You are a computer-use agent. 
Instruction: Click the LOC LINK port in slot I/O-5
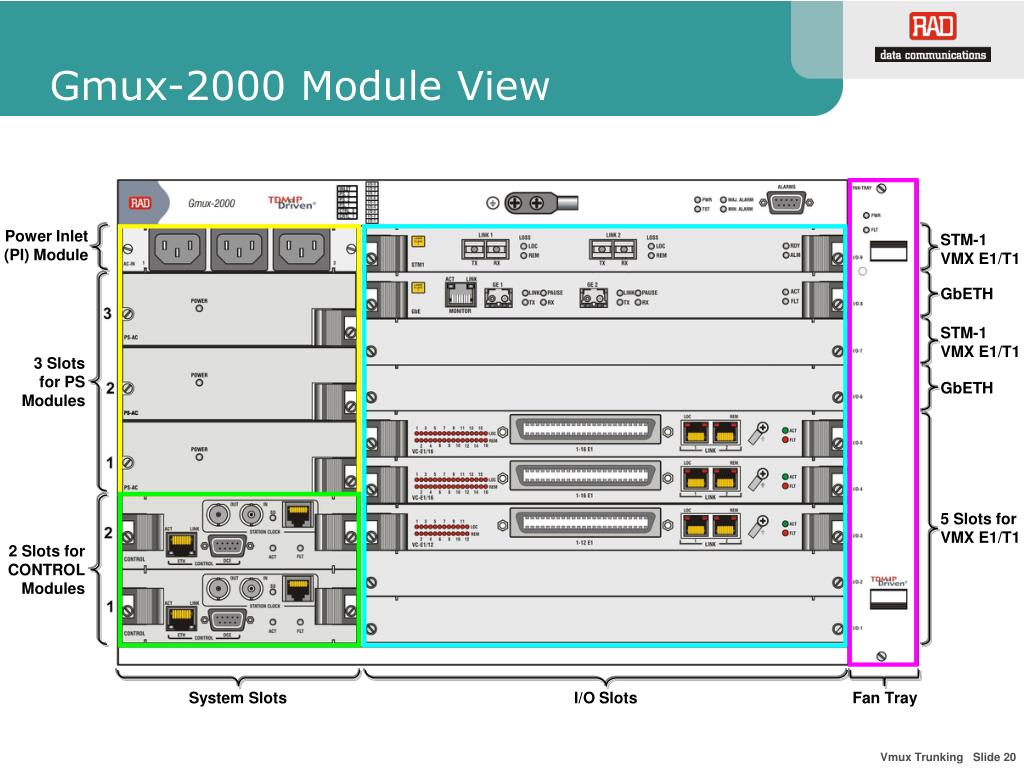pyautogui.click(x=696, y=433)
